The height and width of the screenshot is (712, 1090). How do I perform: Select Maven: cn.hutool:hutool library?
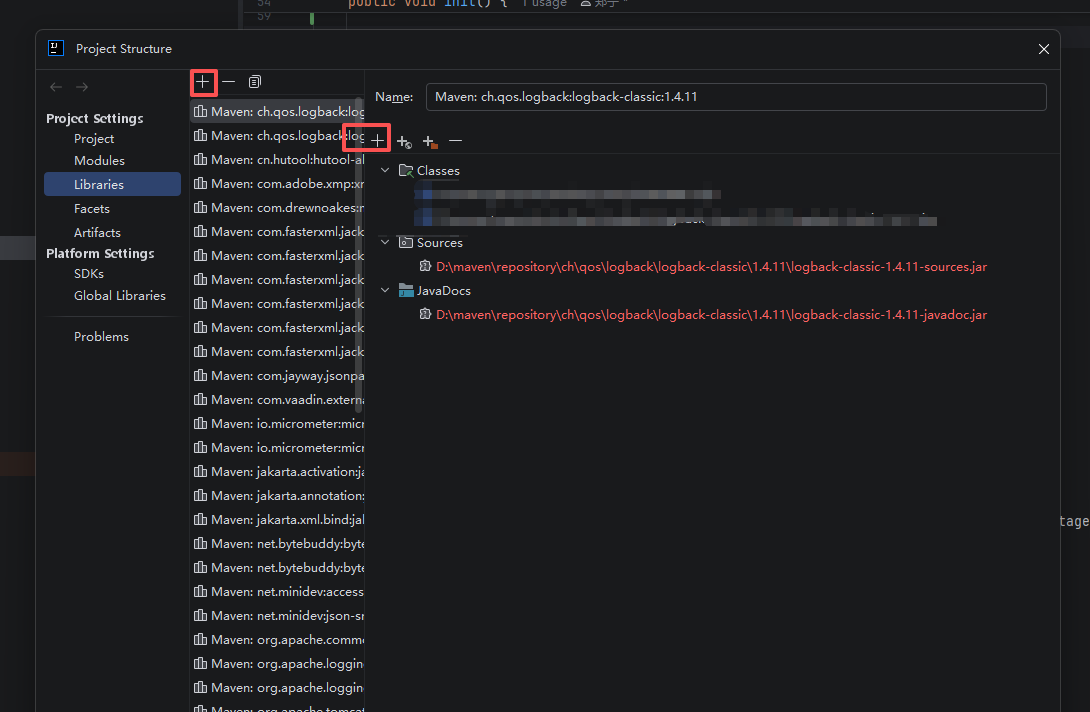tap(277, 159)
